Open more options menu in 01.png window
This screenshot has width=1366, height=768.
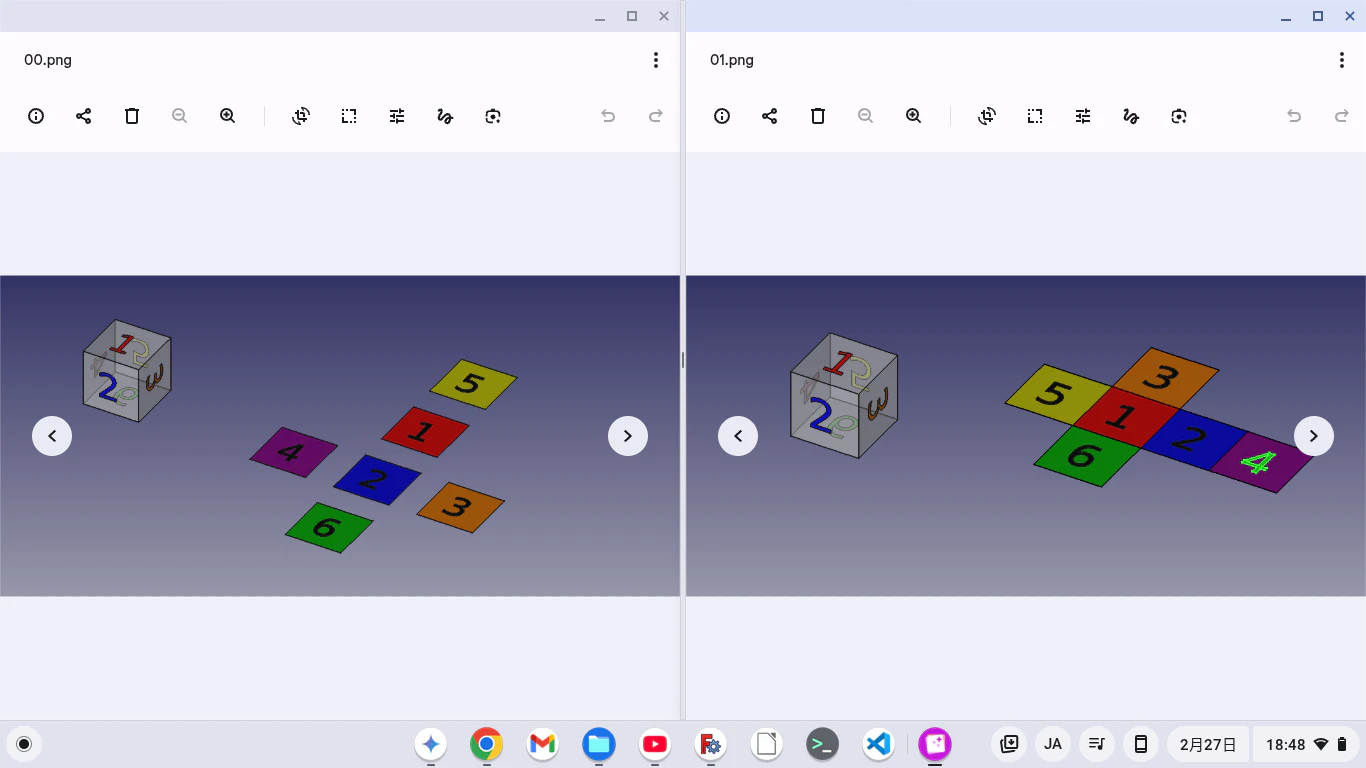point(1342,60)
